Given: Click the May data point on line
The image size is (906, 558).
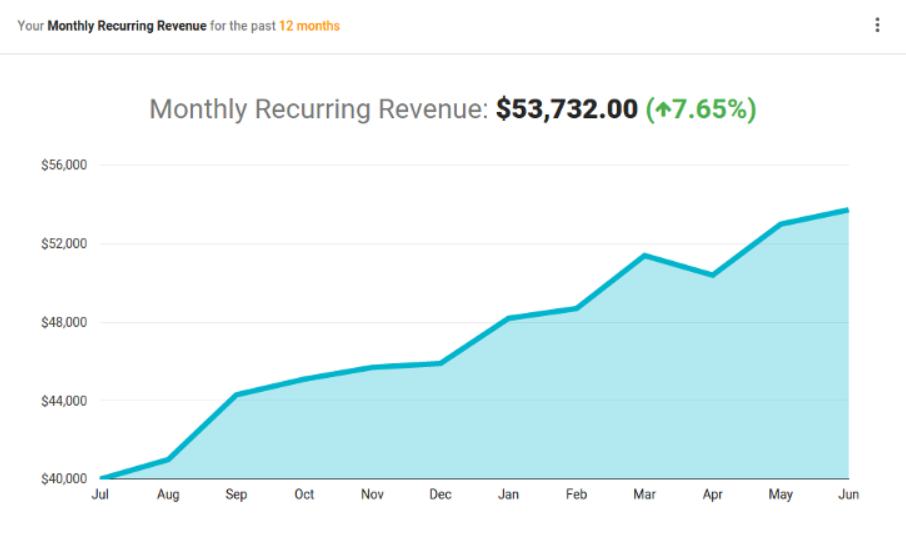Looking at the screenshot, I should (781, 224).
